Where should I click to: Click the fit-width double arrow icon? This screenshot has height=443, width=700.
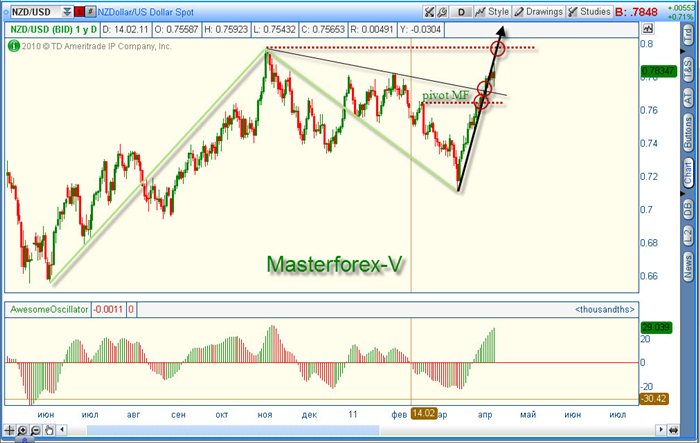(x=674, y=430)
